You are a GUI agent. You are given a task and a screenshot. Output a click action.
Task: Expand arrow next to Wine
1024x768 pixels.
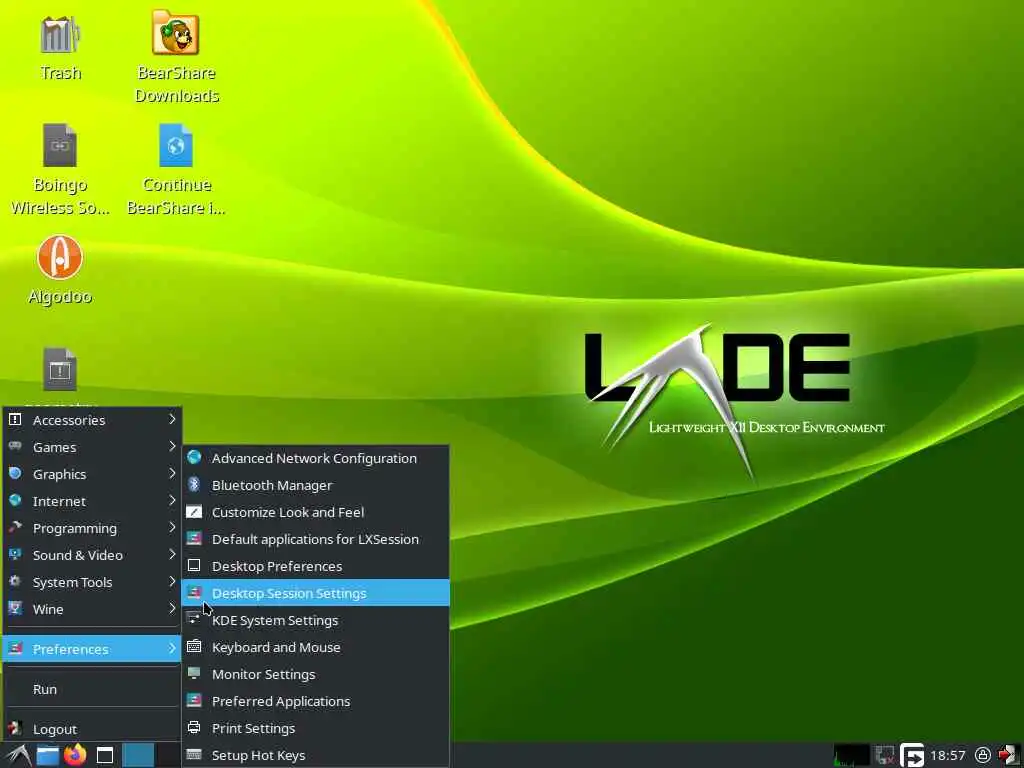click(172, 609)
